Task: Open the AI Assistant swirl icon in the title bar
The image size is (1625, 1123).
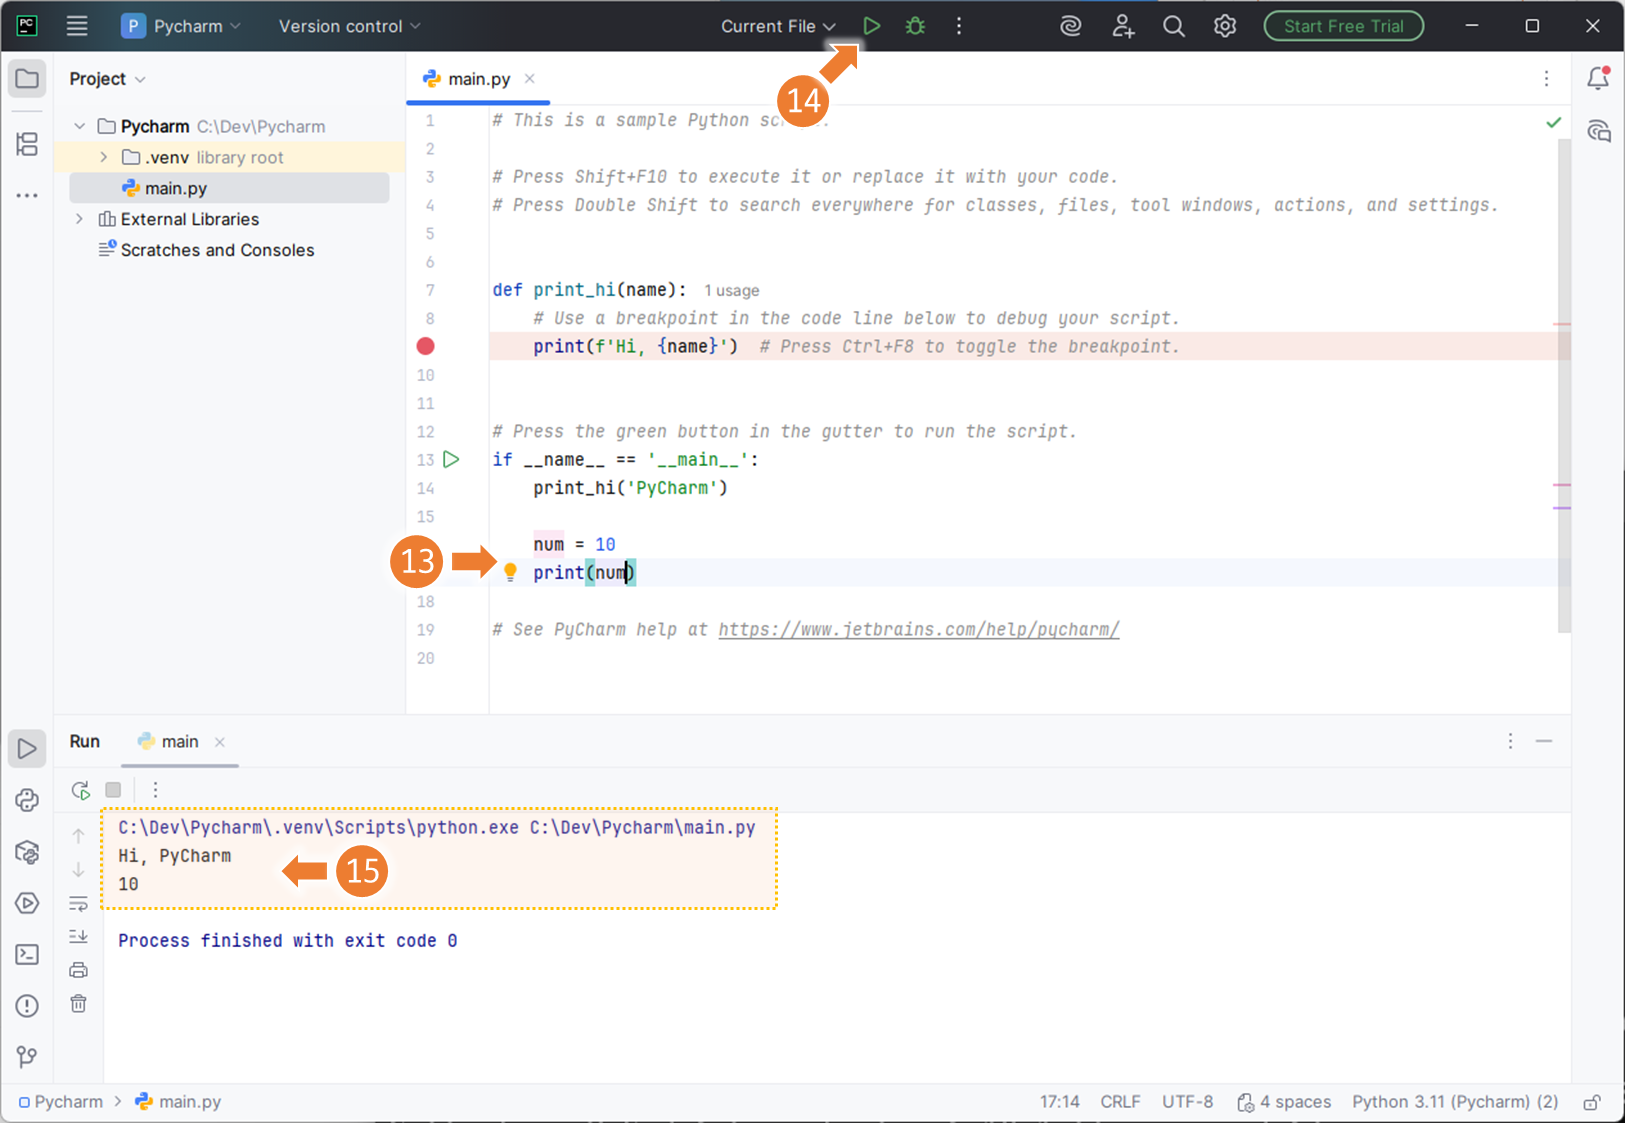Action: [x=1071, y=26]
